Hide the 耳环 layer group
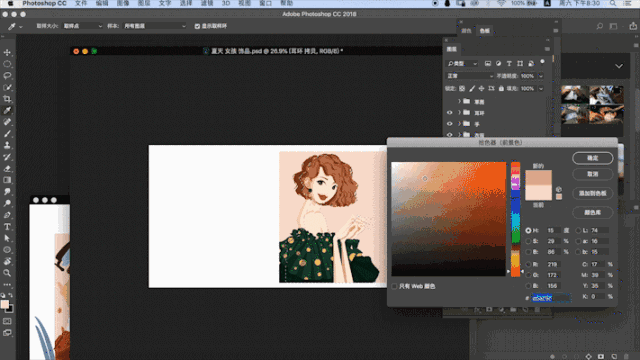 (449, 113)
